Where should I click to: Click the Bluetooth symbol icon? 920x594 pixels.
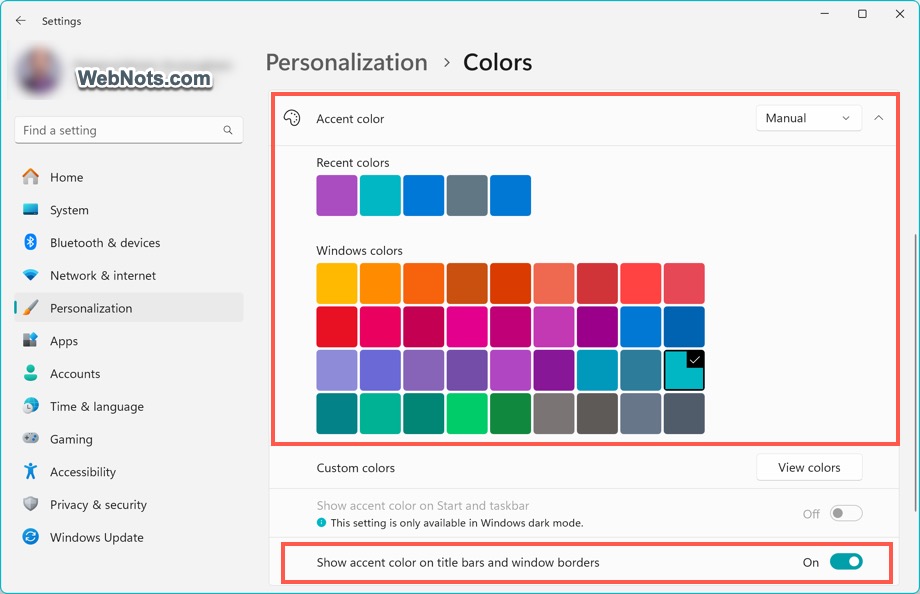pyautogui.click(x=31, y=242)
